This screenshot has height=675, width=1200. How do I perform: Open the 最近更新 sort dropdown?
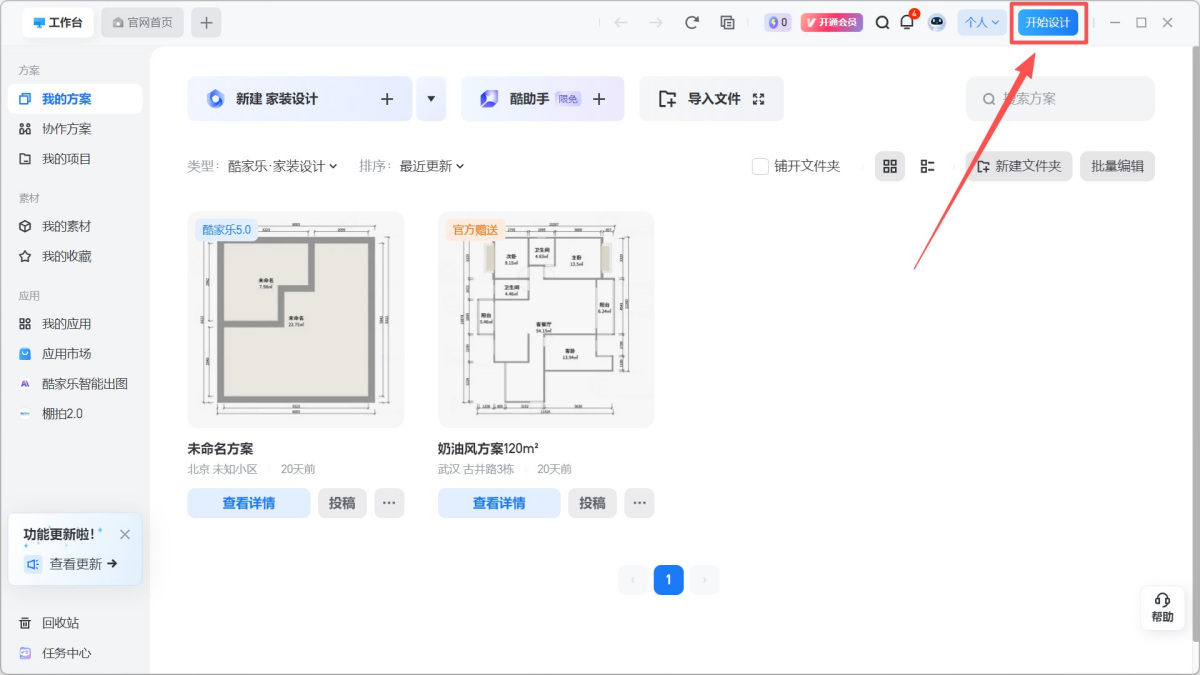(432, 166)
